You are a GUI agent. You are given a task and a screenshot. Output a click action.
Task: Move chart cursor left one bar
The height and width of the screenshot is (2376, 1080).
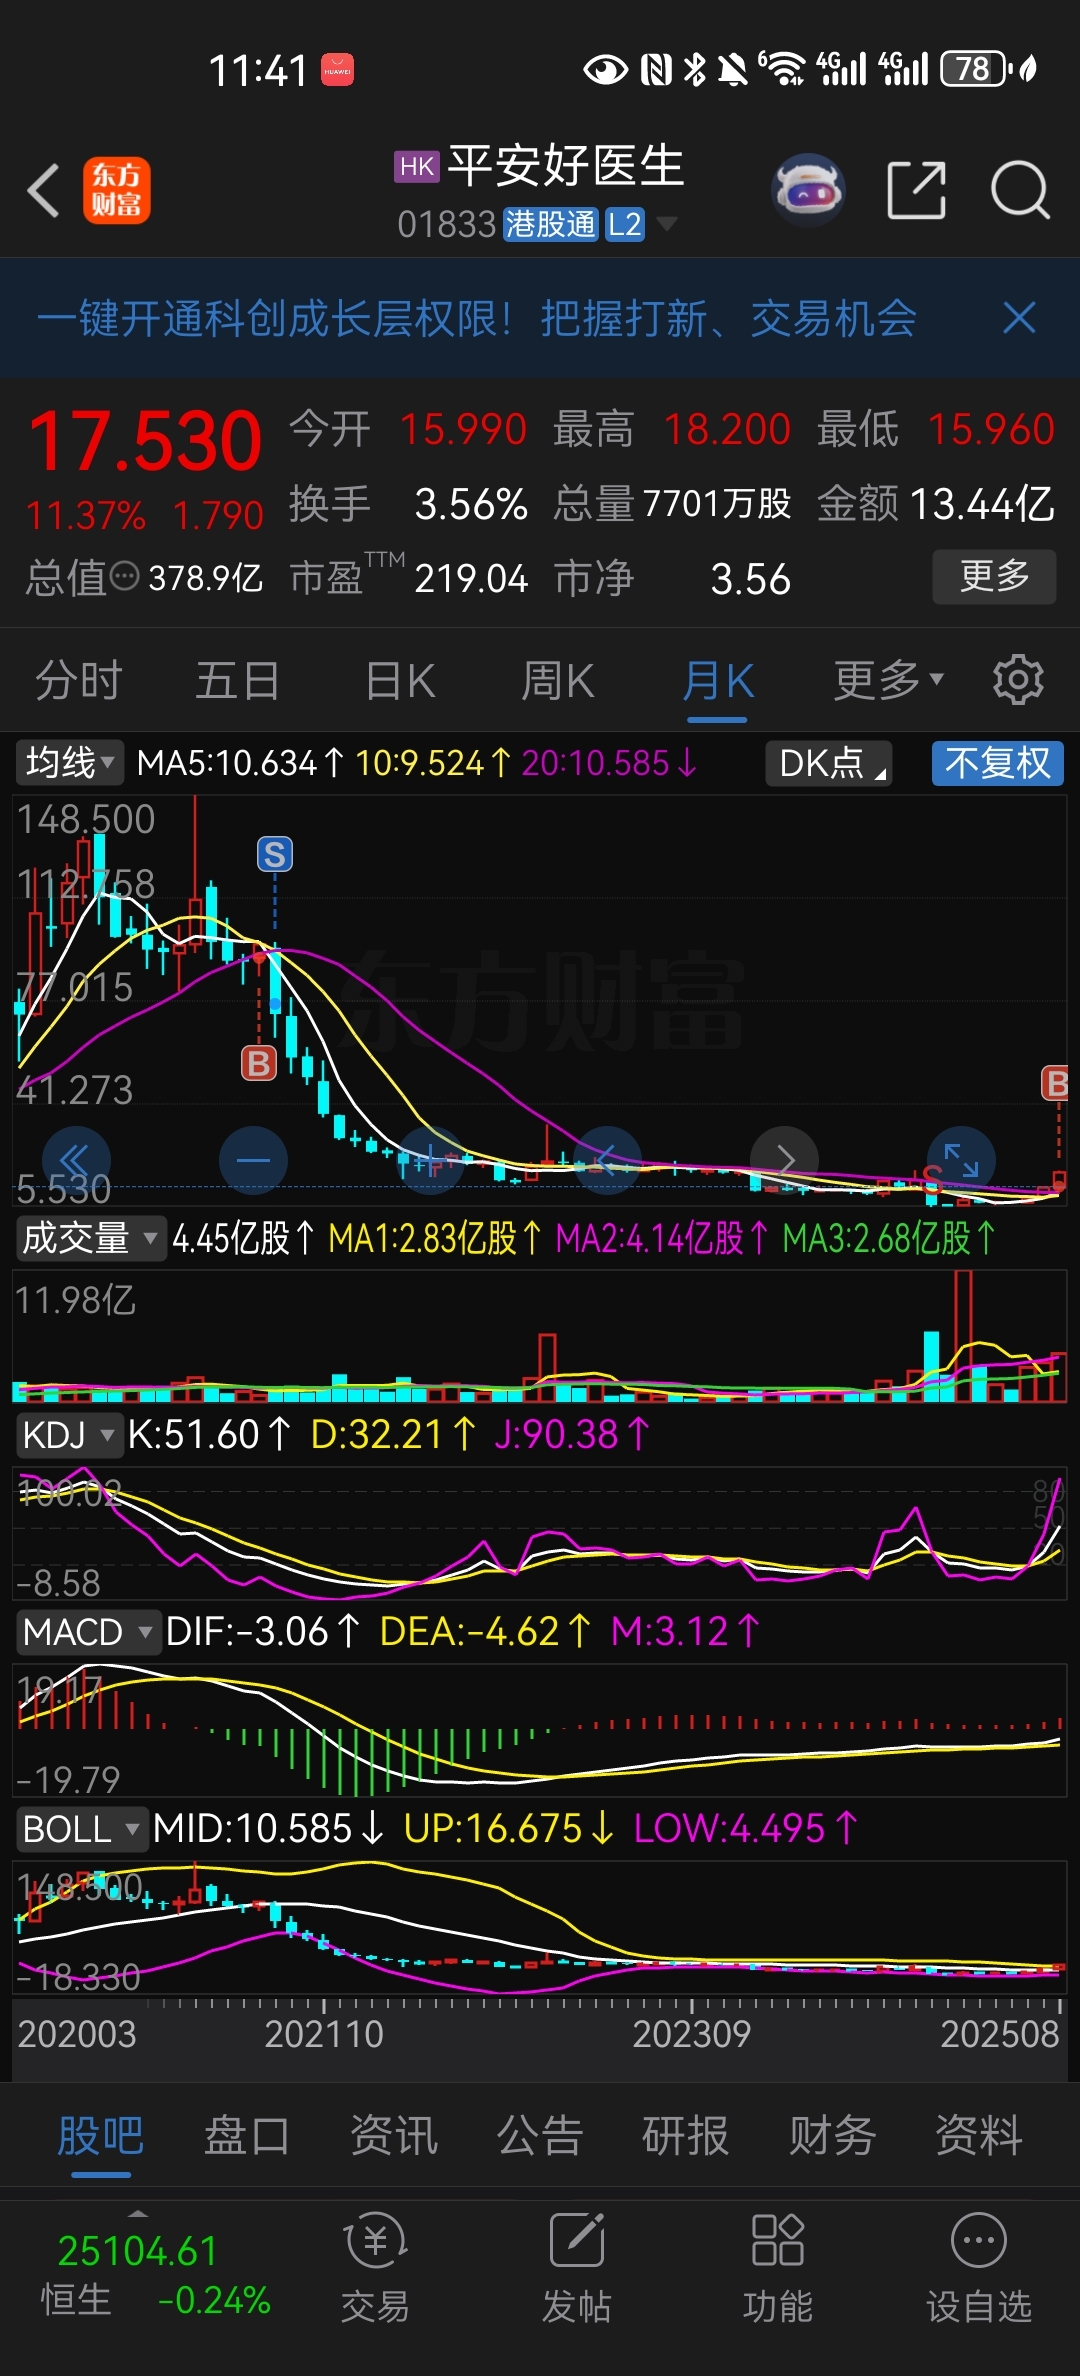[607, 1160]
